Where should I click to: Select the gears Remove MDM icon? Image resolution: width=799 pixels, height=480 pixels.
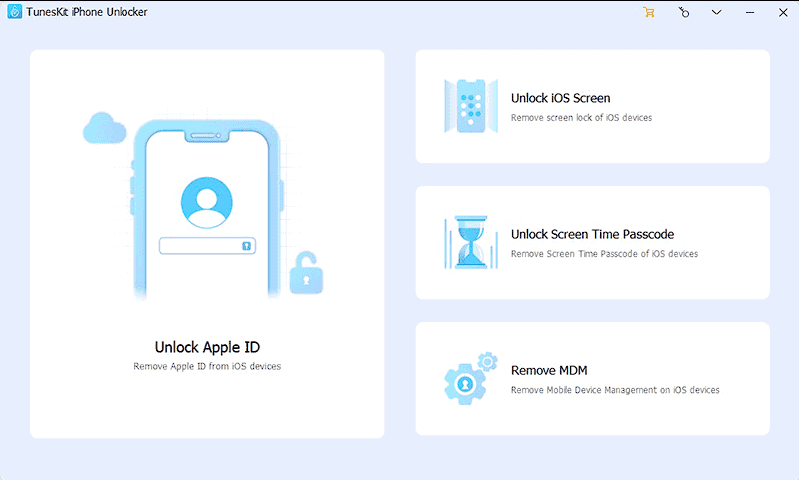pos(470,378)
